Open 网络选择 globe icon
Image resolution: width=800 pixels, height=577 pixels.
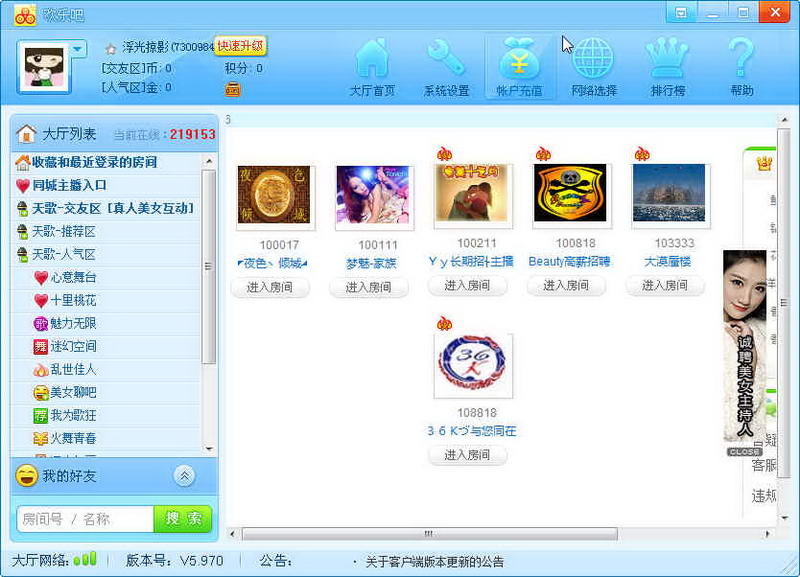pos(593,60)
